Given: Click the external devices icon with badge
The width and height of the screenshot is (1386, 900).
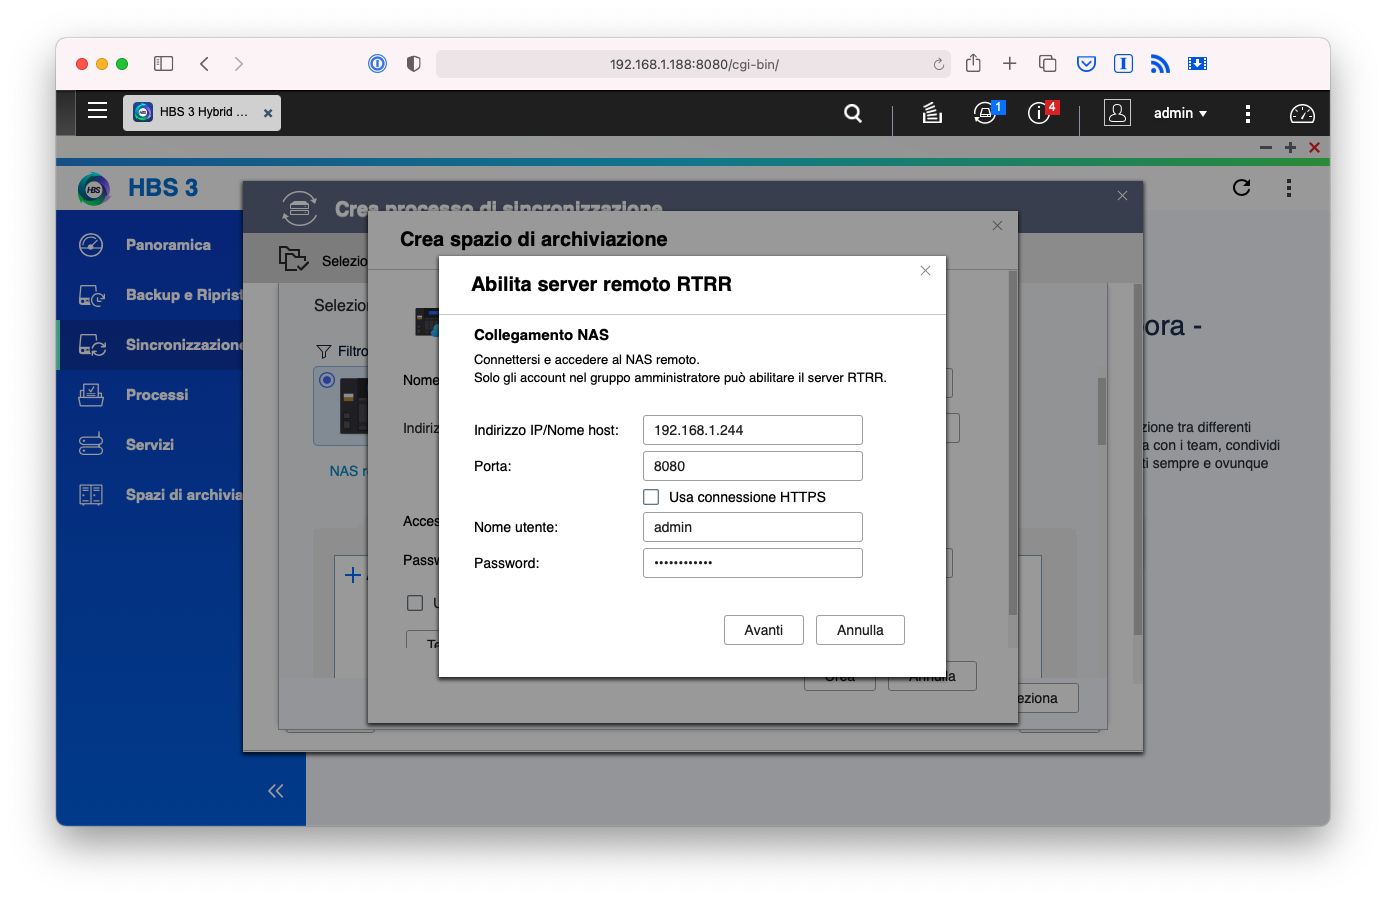Looking at the screenshot, I should [985, 113].
